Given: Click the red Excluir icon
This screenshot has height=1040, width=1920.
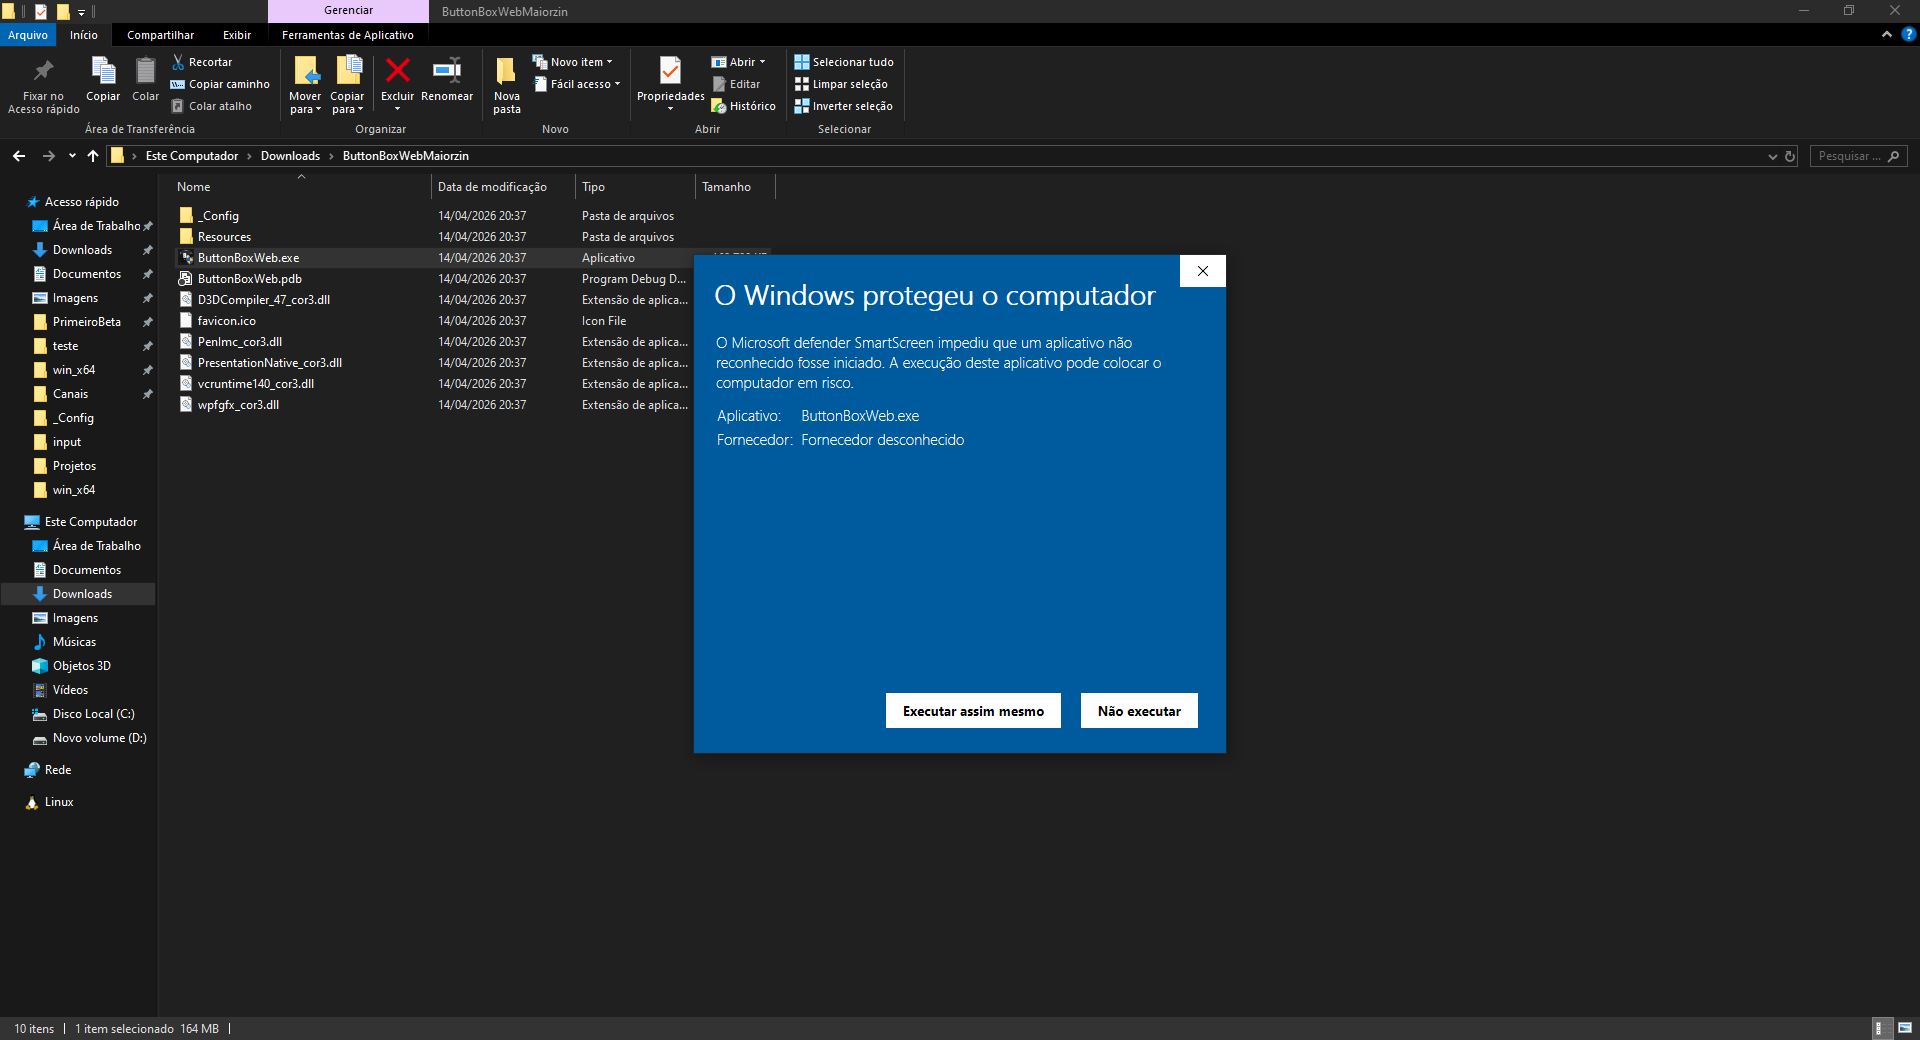Looking at the screenshot, I should tap(397, 71).
